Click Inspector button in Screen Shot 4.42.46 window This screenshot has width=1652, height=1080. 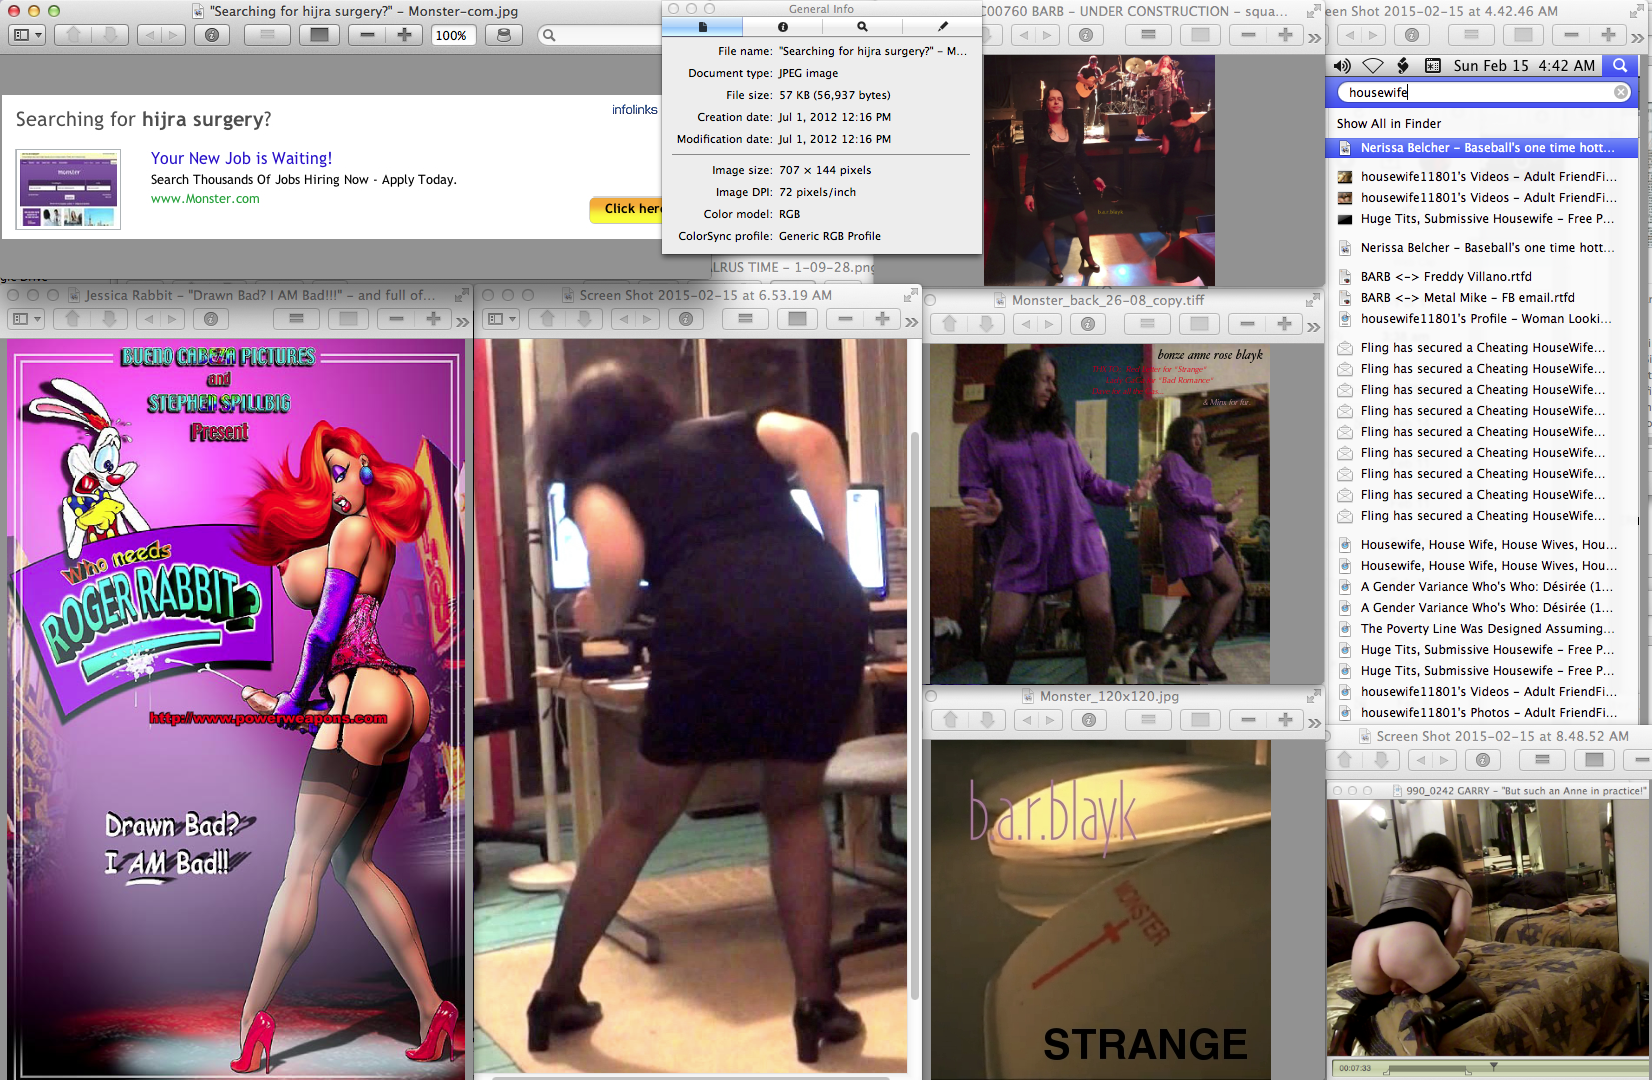pyautogui.click(x=1412, y=35)
